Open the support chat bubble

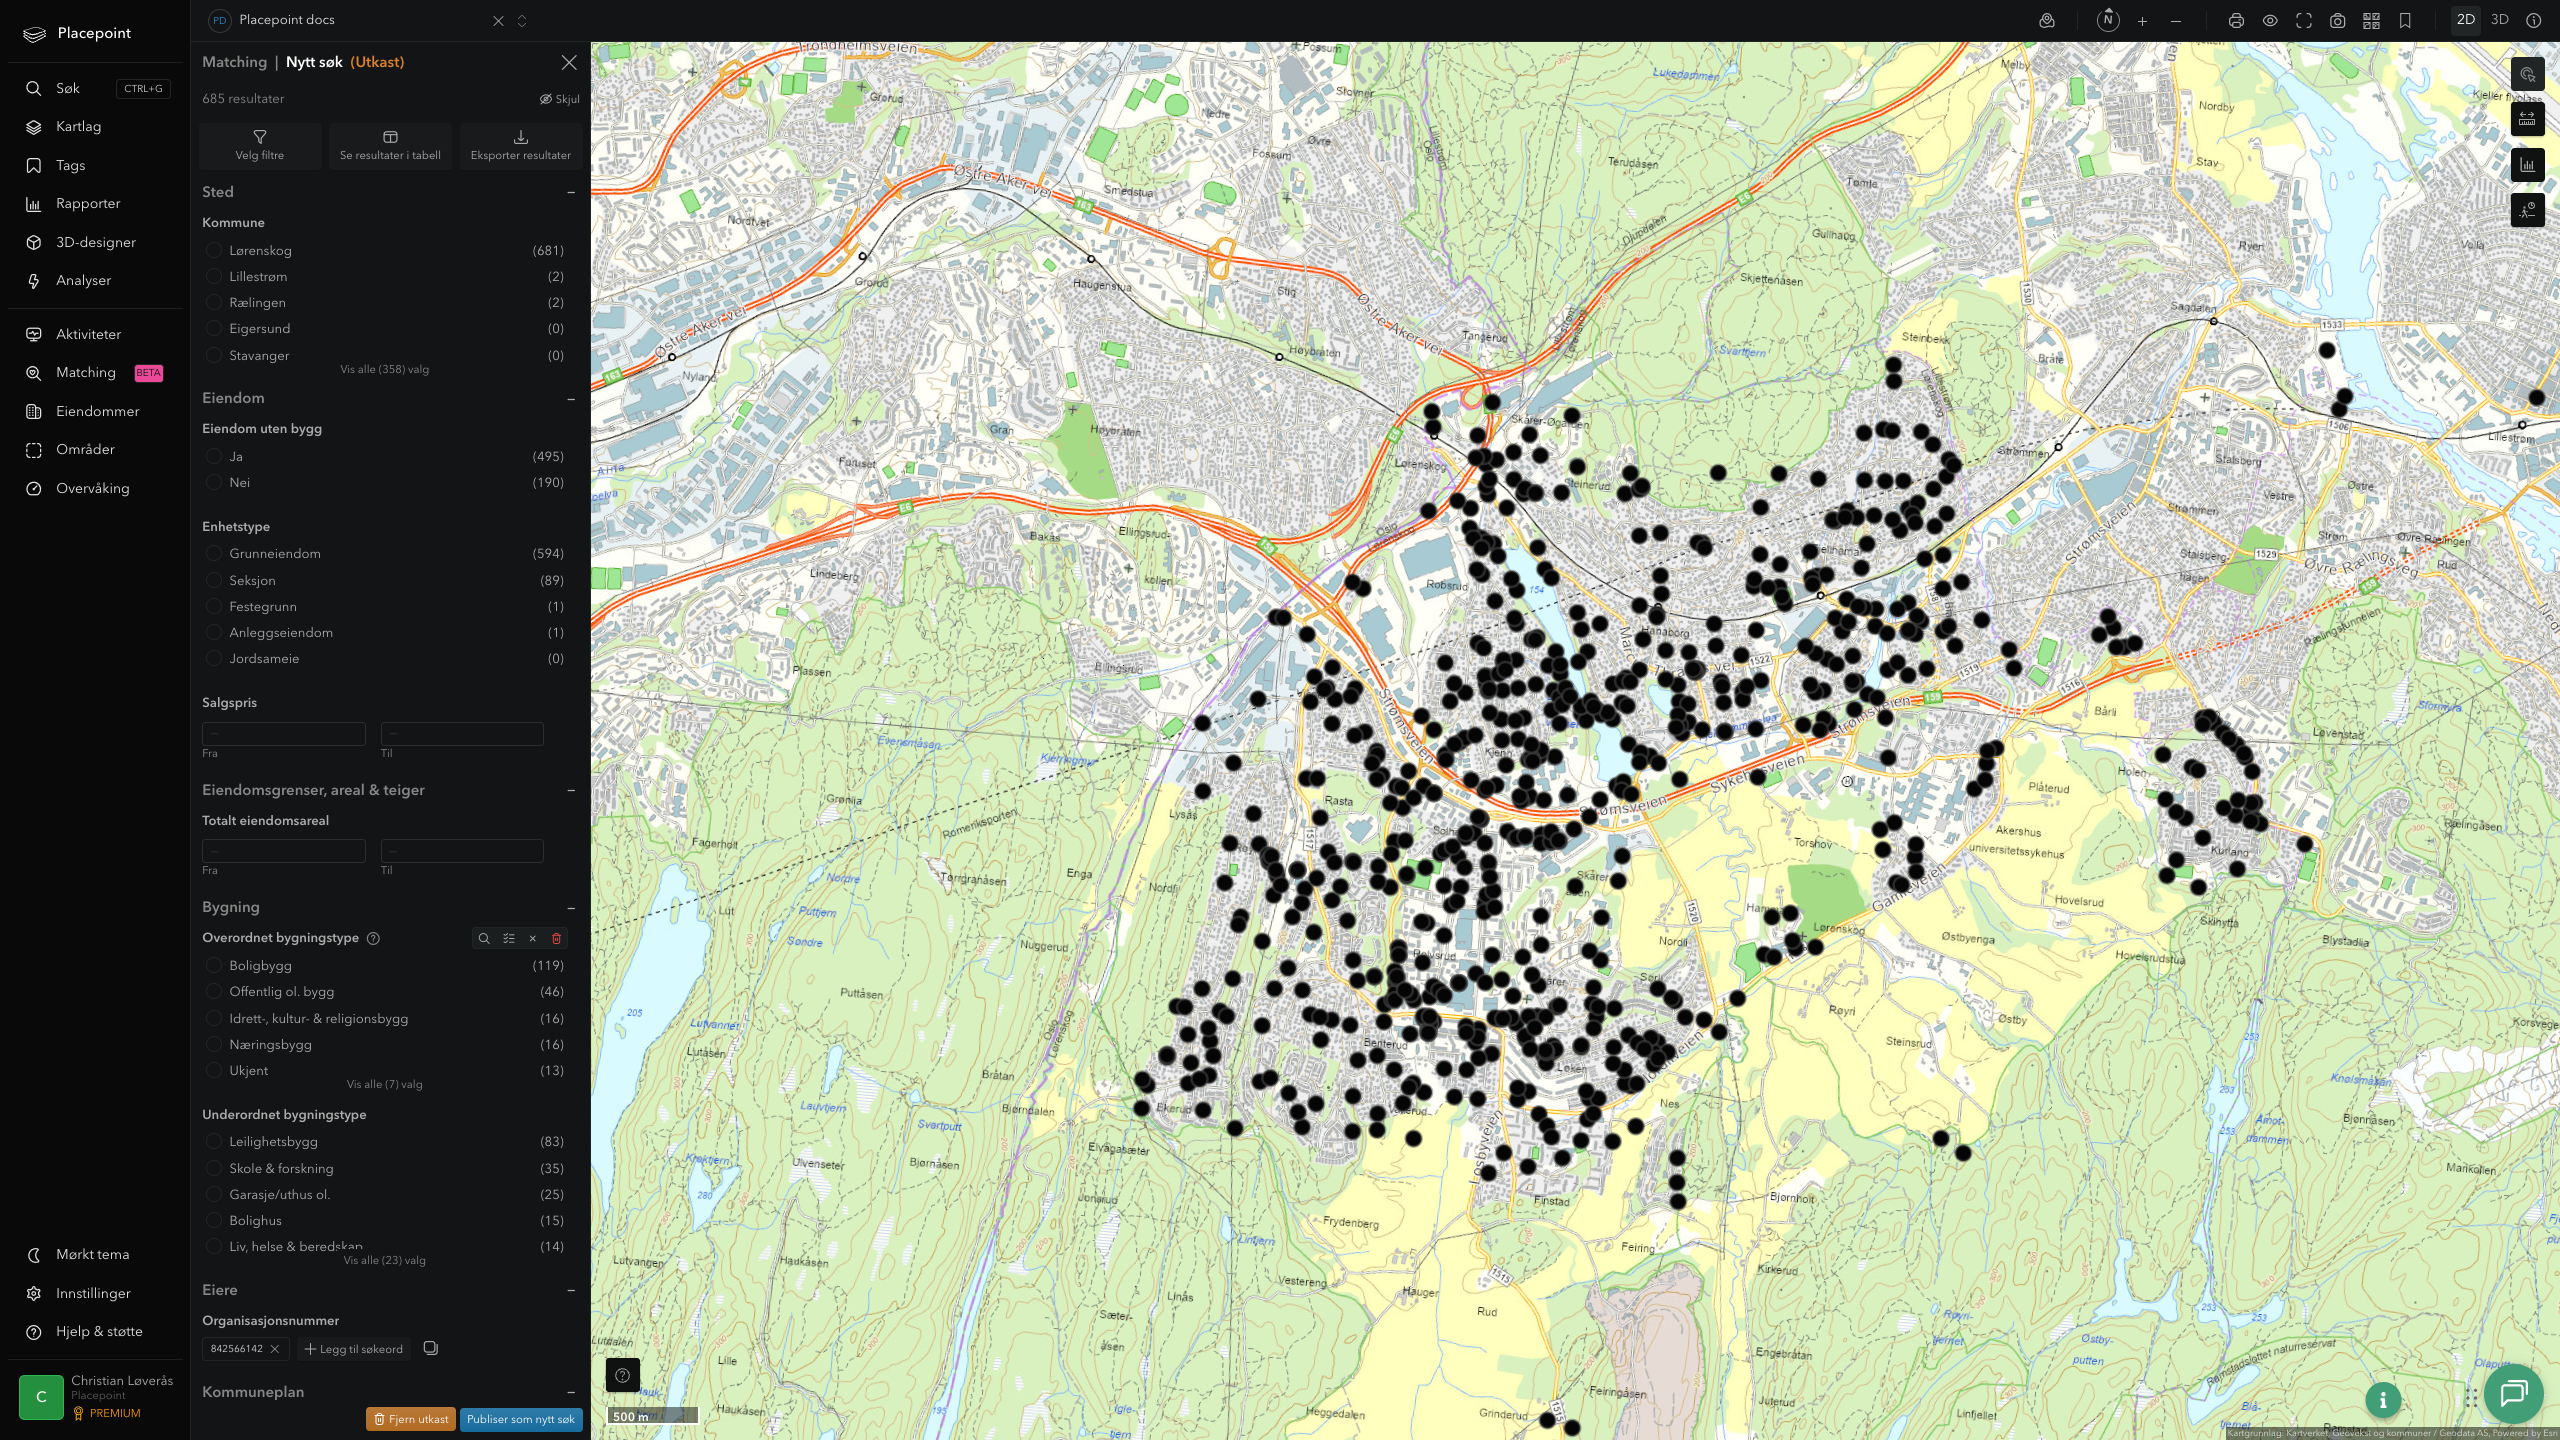tap(2514, 1393)
